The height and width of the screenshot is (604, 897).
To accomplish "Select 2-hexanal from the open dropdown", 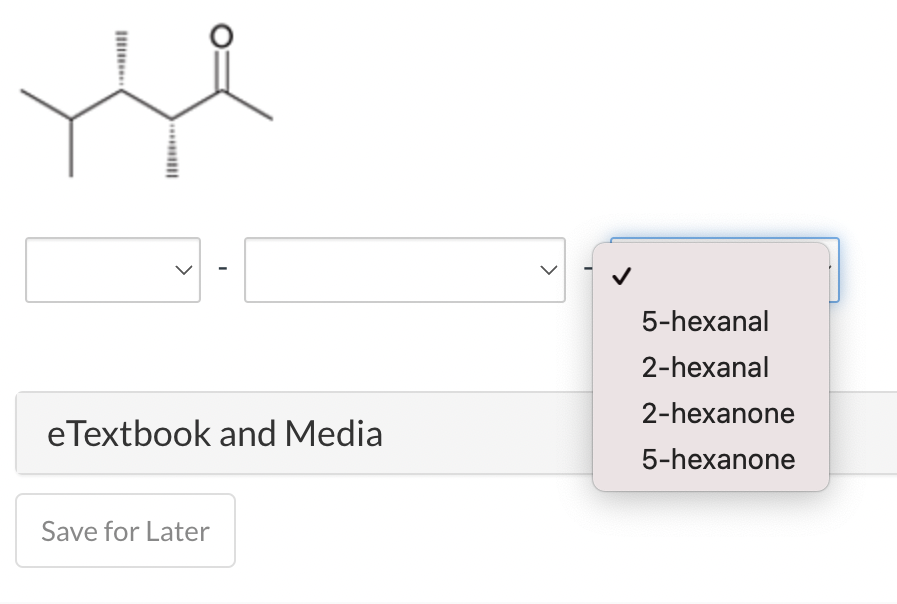I will tap(704, 367).
